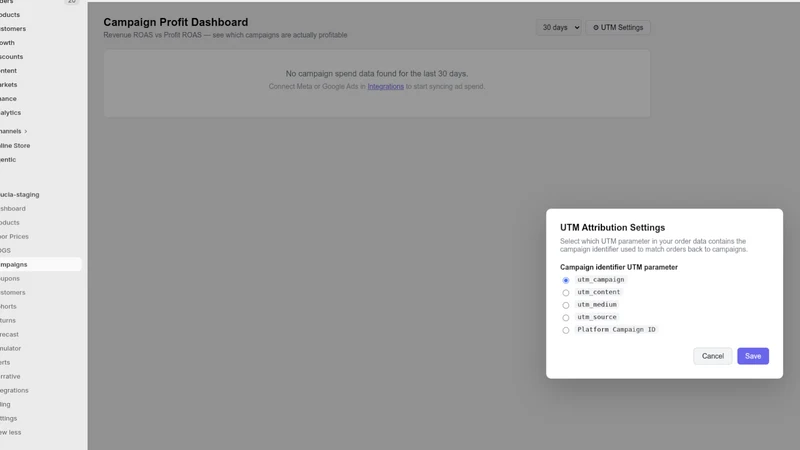Open Integrations sidebar item
This screenshot has height=450, width=800.
[14, 390]
